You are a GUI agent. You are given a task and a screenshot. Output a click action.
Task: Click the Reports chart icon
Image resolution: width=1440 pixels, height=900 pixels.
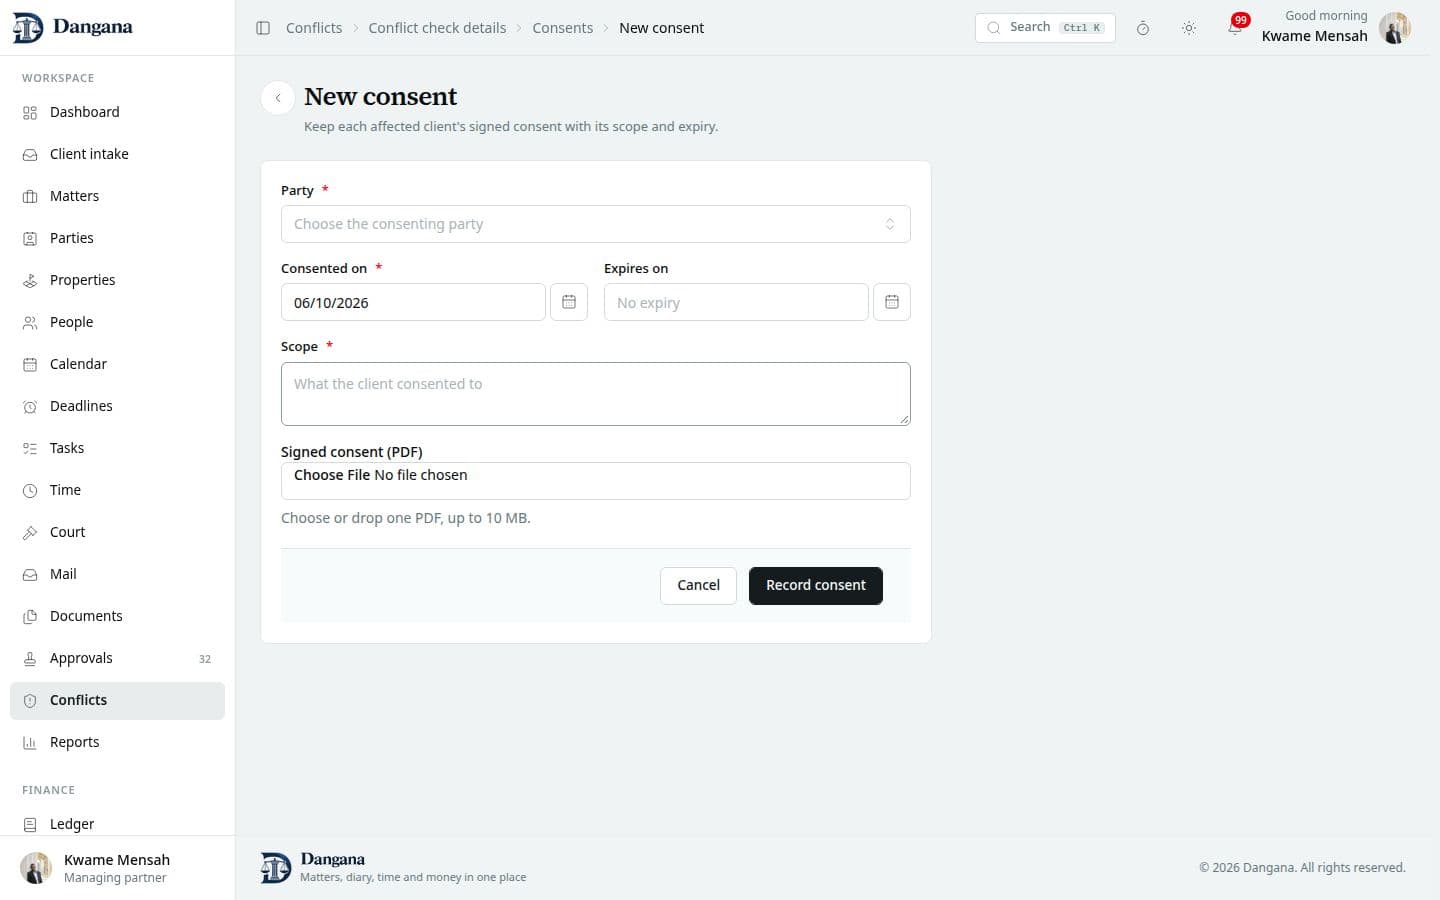pyautogui.click(x=30, y=743)
